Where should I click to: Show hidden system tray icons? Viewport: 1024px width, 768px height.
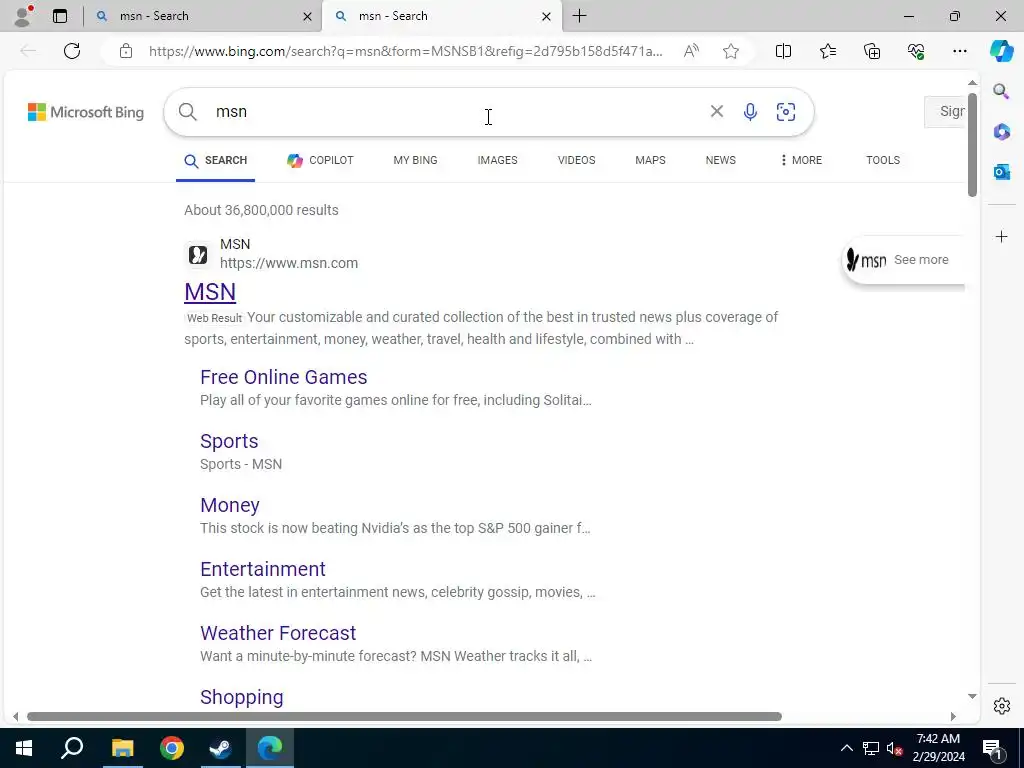[x=846, y=748]
